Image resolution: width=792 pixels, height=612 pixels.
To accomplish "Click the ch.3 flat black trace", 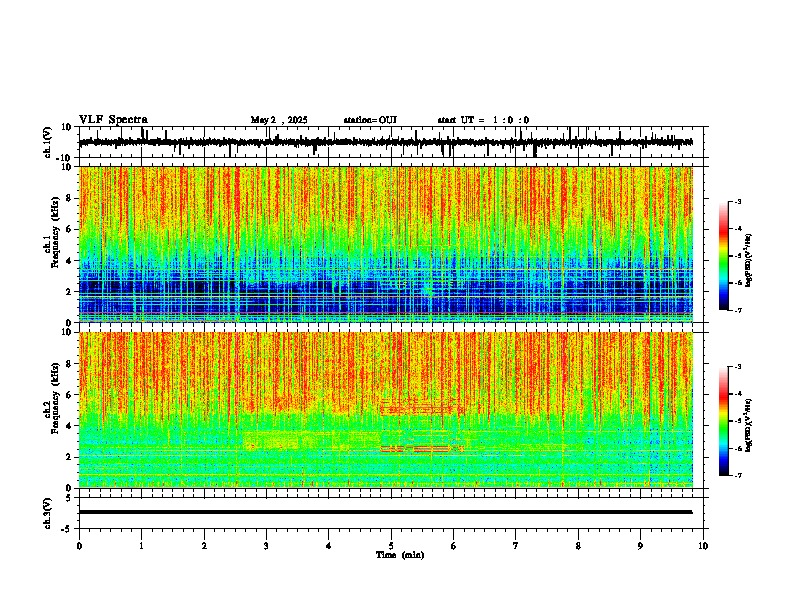I will click(x=385, y=512).
